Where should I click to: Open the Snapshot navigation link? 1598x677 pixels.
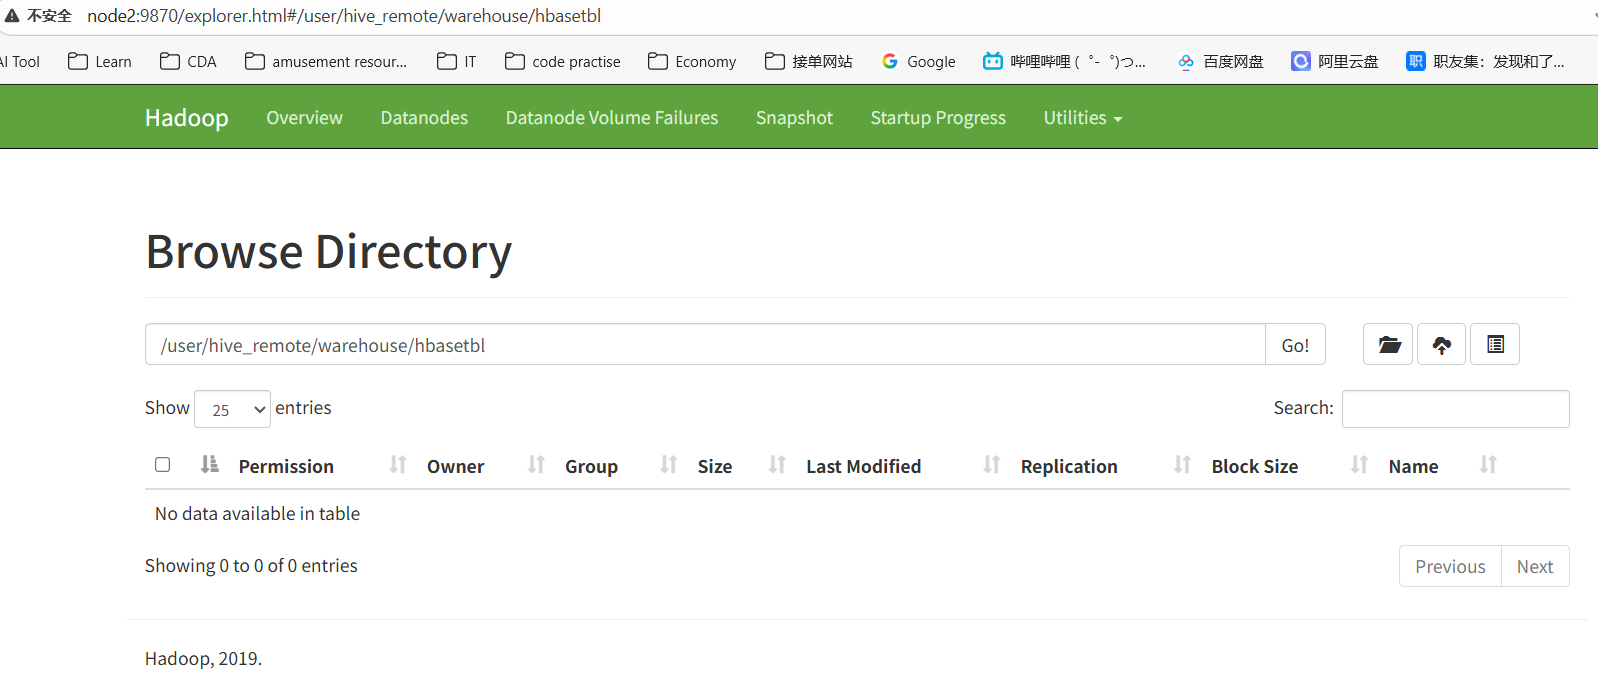point(794,118)
